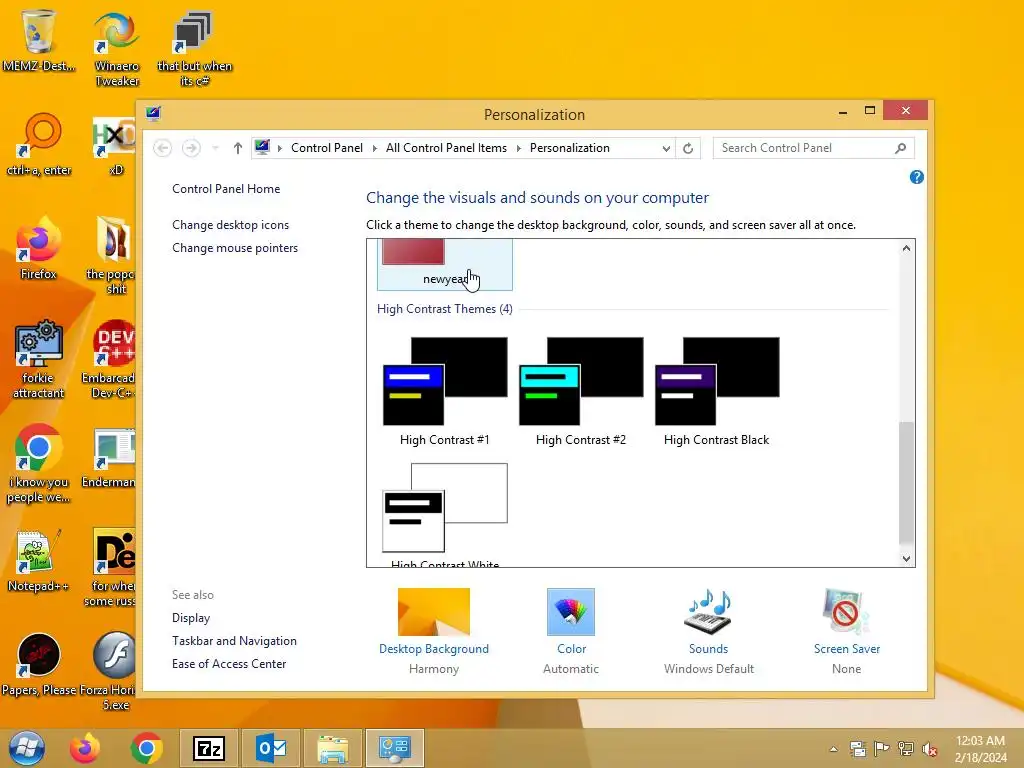This screenshot has height=768, width=1024.
Task: Click the Control Panel breadcrumb
Action: coord(327,148)
